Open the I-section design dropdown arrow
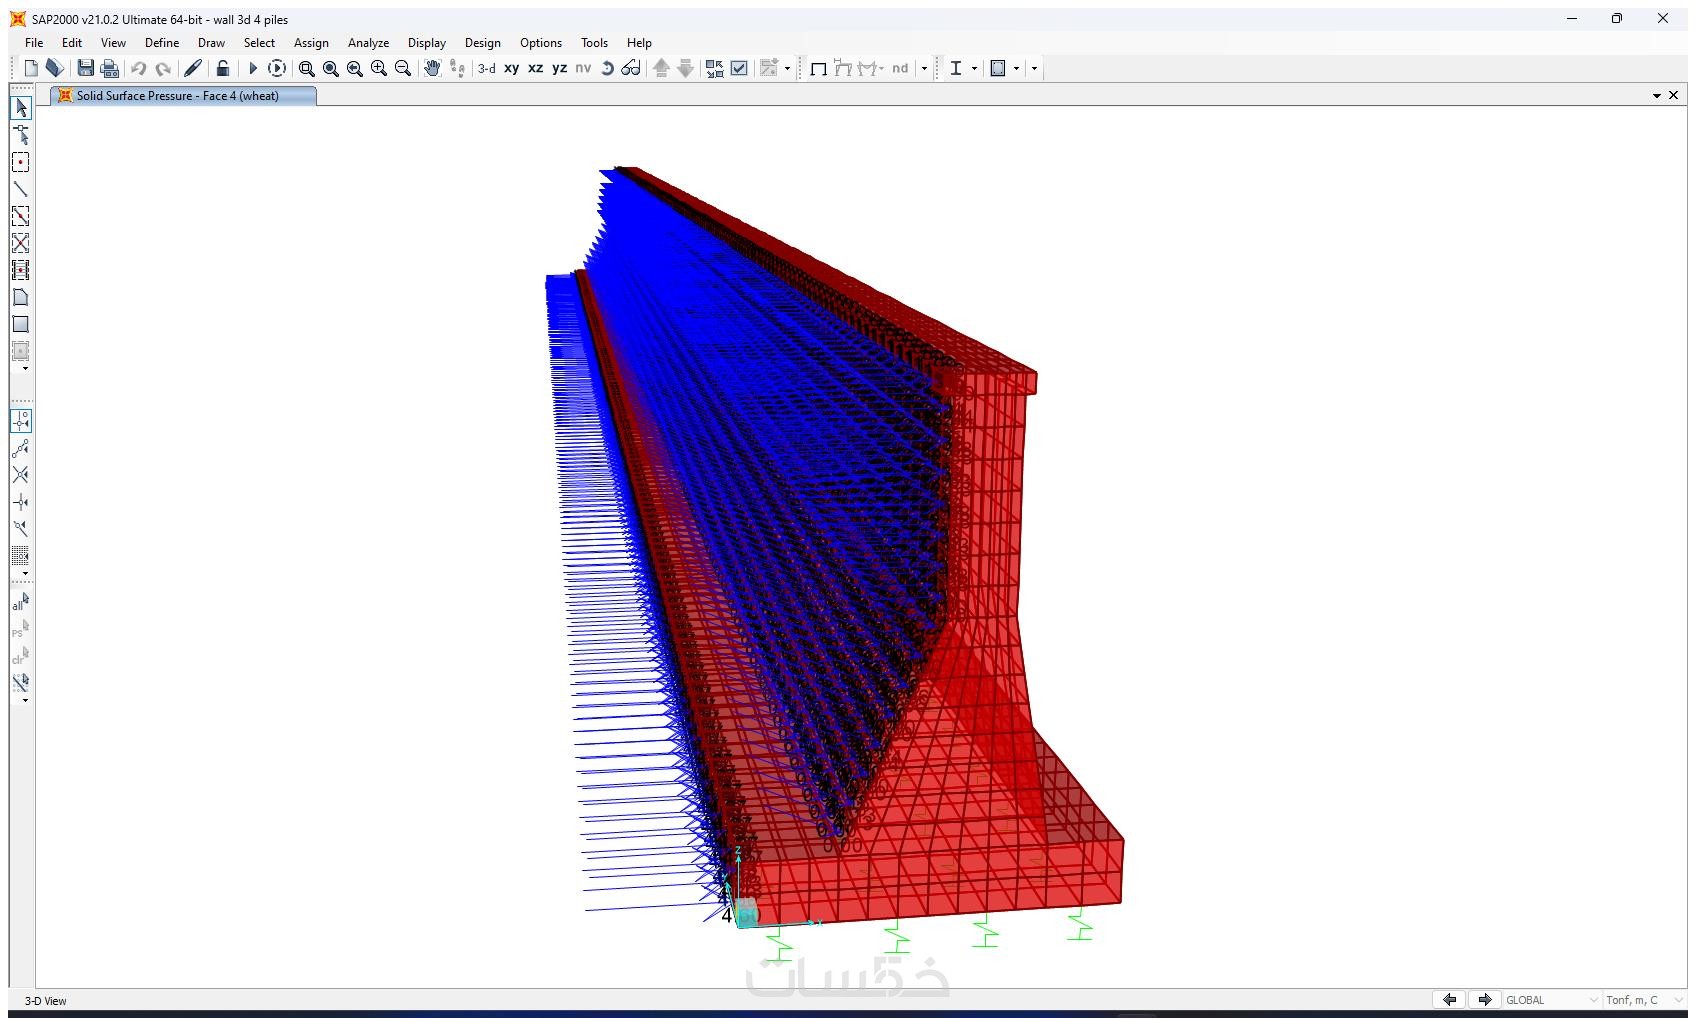The image size is (1696, 1018). [x=974, y=69]
